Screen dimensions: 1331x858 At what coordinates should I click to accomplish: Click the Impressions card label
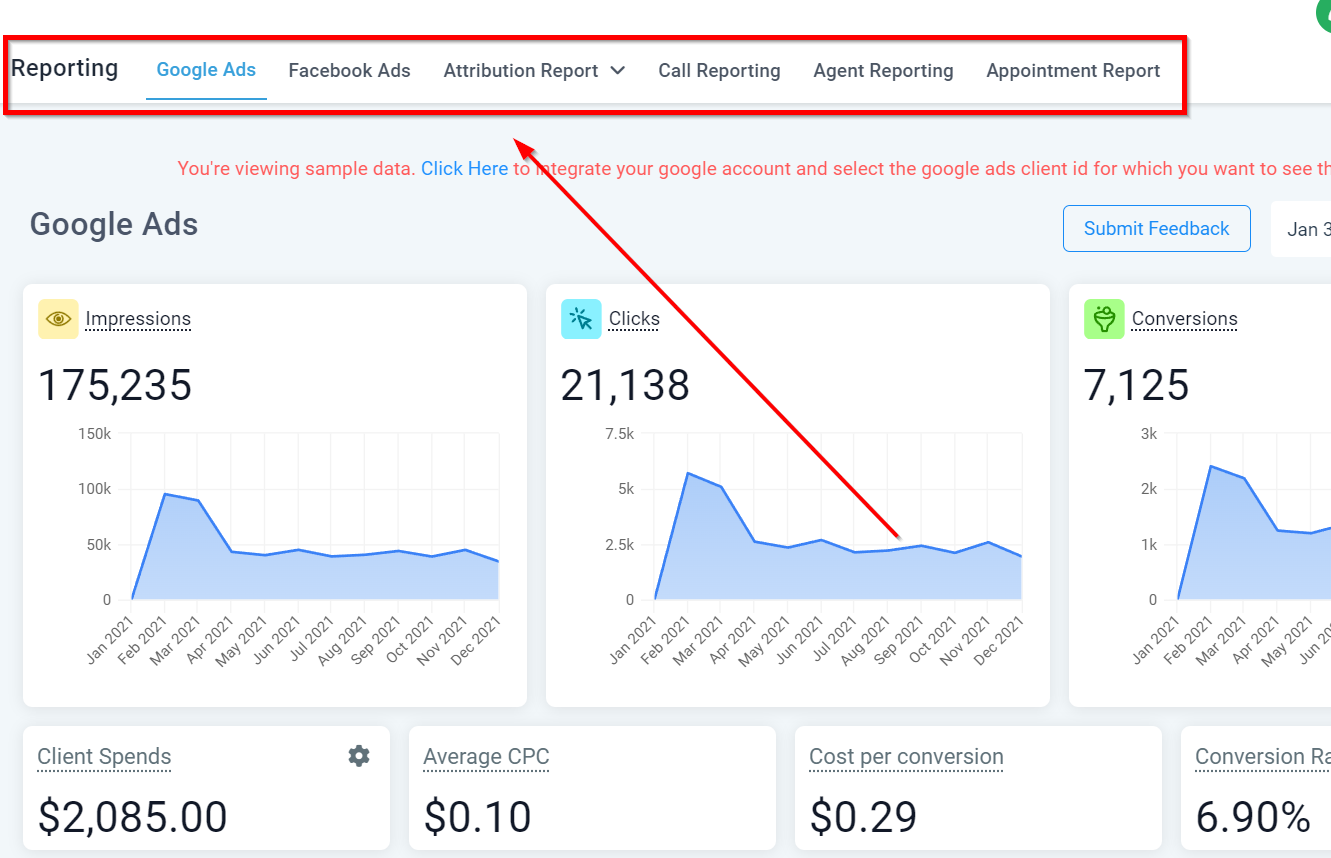click(x=138, y=319)
